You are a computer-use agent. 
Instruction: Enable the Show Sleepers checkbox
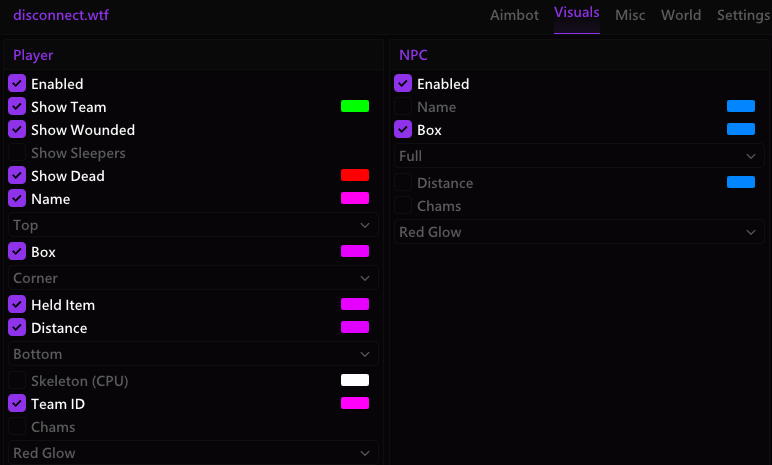[17, 153]
